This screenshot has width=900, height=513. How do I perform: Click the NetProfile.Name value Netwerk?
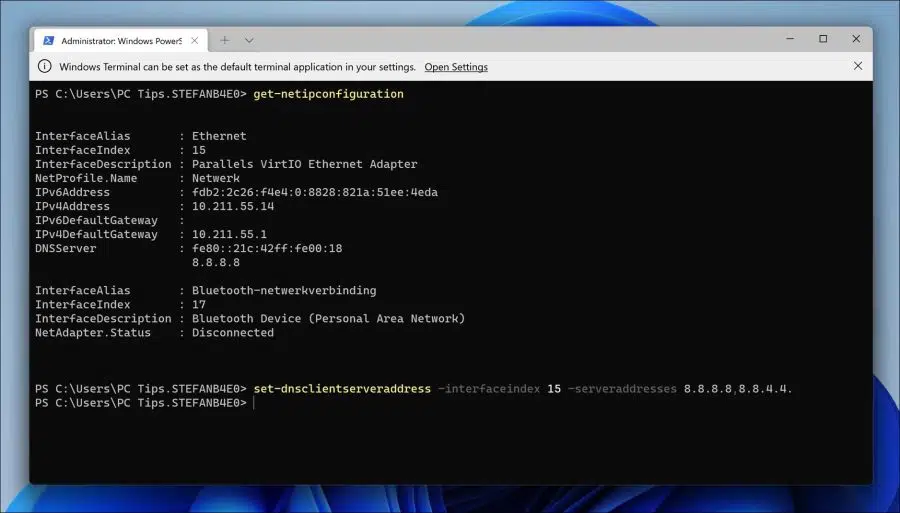[216, 178]
